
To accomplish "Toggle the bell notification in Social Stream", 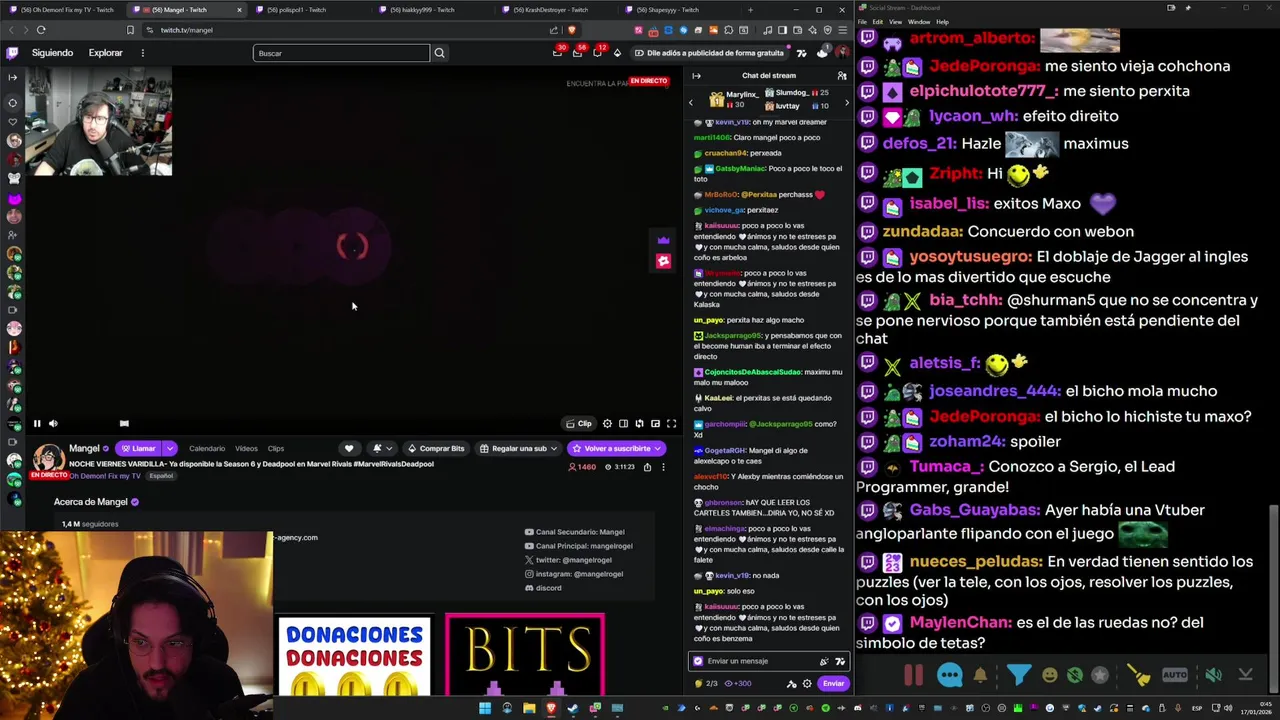I will (980, 675).
